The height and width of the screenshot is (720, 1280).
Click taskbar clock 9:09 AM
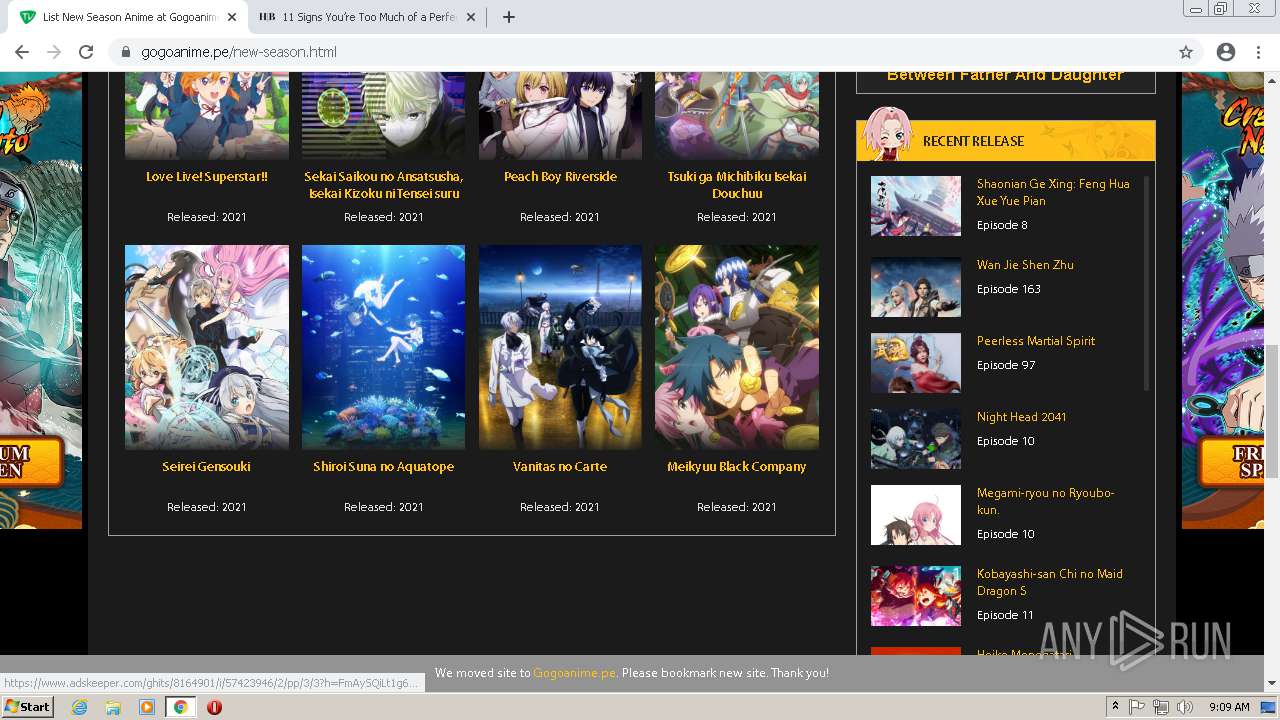[1229, 707]
